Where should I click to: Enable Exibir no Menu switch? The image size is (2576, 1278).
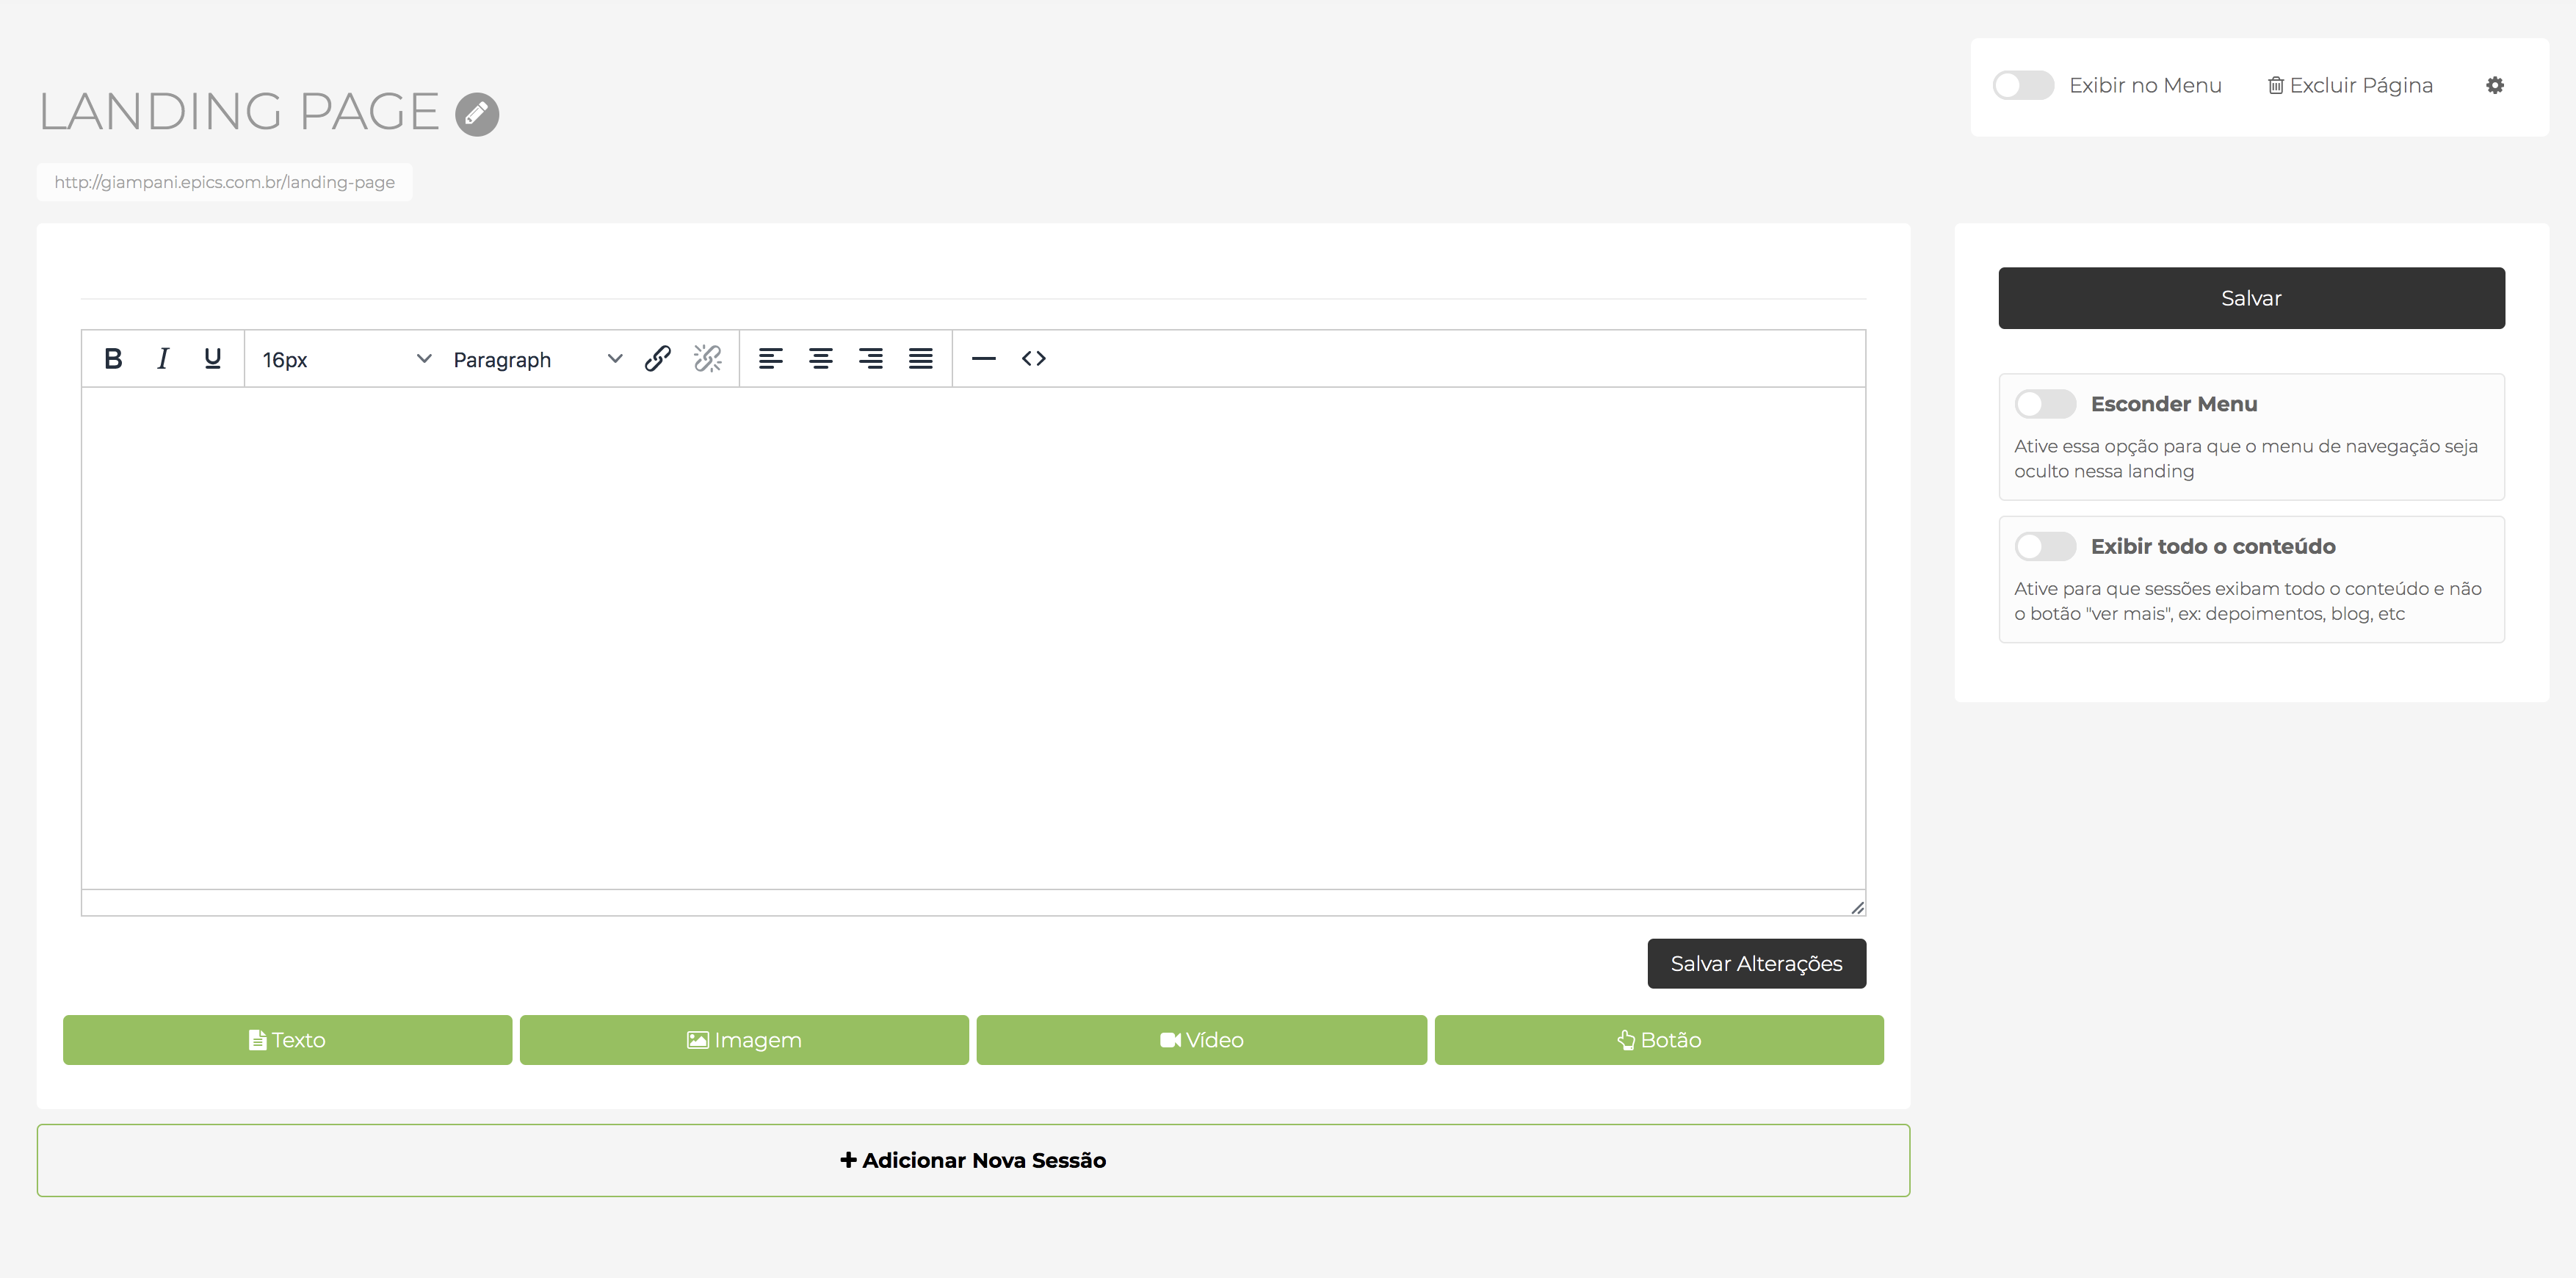click(2022, 85)
